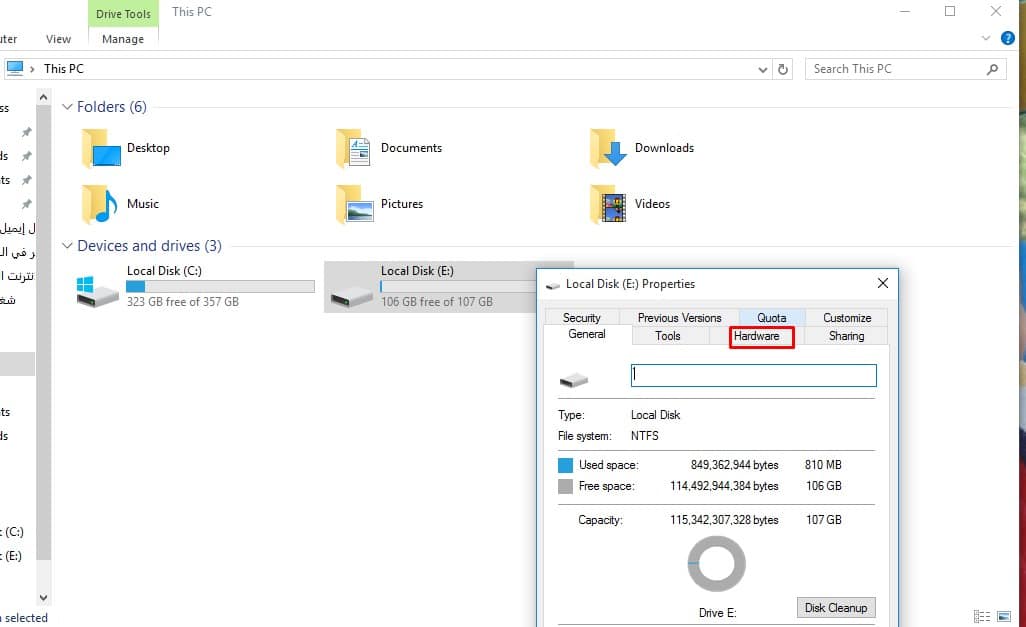Open the address bar history dropdown
The width and height of the screenshot is (1026, 627).
pyautogui.click(x=764, y=69)
